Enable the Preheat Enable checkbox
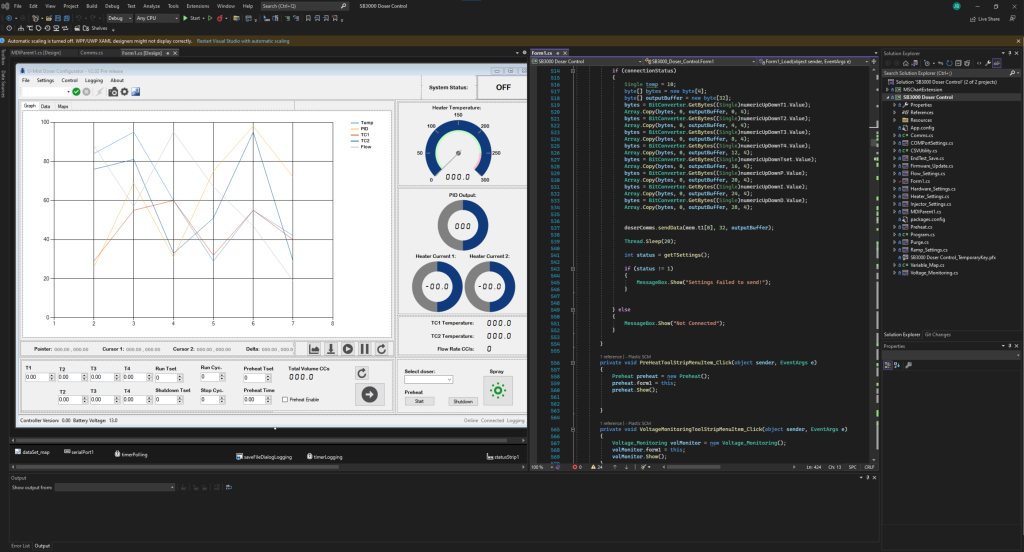 click(x=285, y=399)
